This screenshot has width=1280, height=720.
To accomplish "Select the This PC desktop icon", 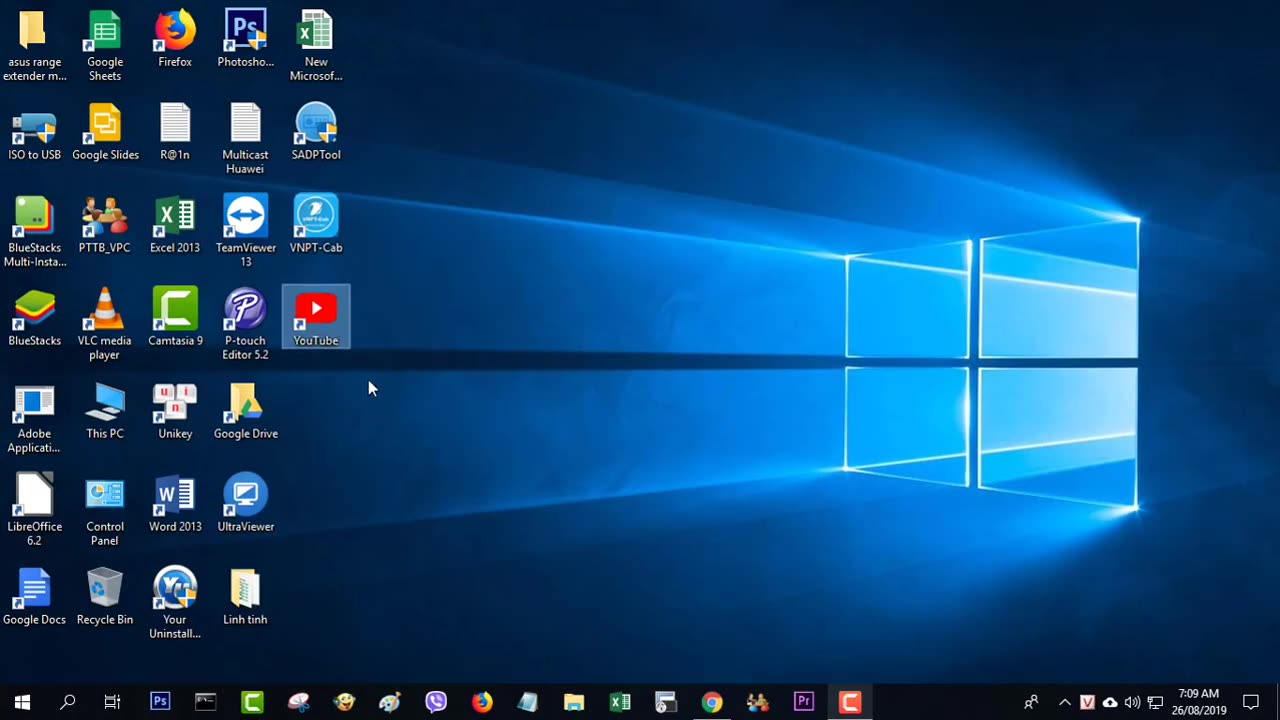I will (105, 412).
